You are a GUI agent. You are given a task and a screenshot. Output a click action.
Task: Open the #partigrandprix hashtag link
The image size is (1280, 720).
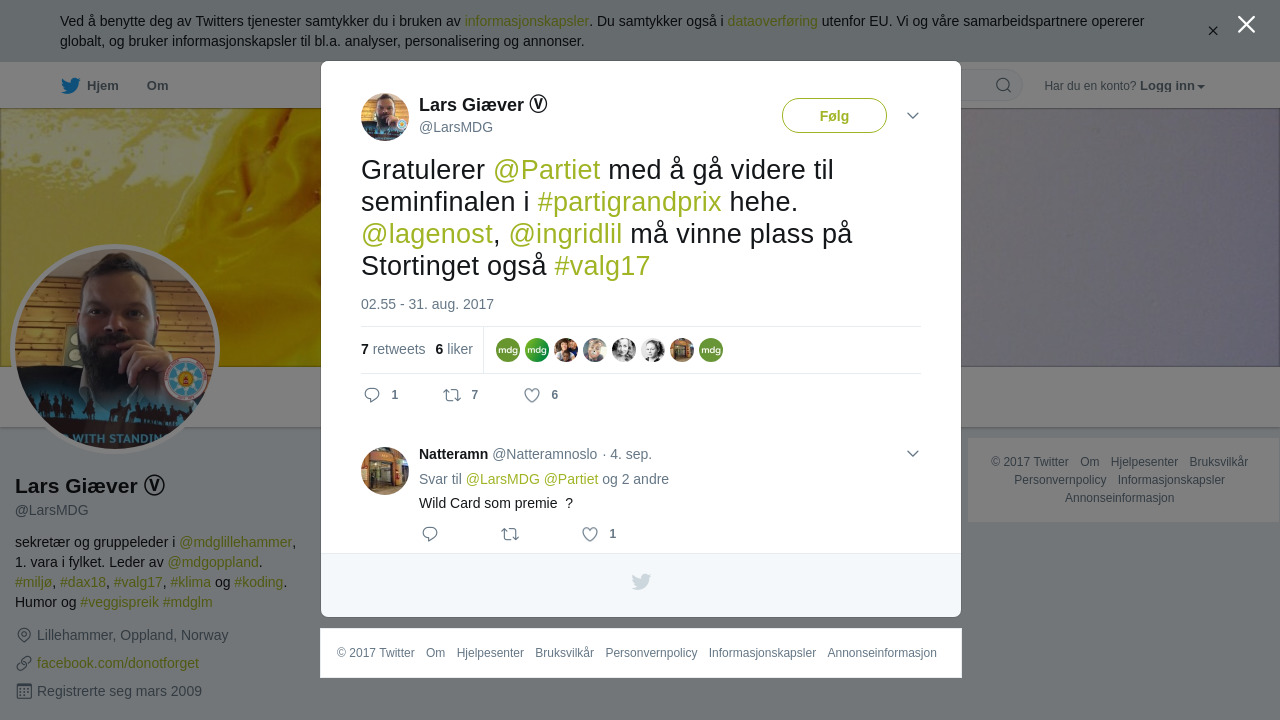point(629,202)
